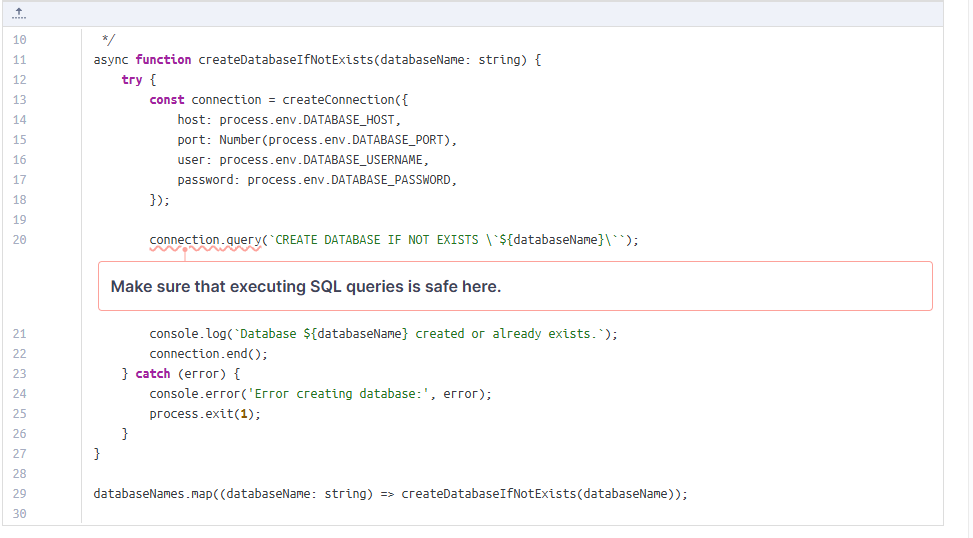This screenshot has width=973, height=538.
Task: Click the createDatabaseIfNotExists function declaration on line 11
Action: [x=317, y=60]
